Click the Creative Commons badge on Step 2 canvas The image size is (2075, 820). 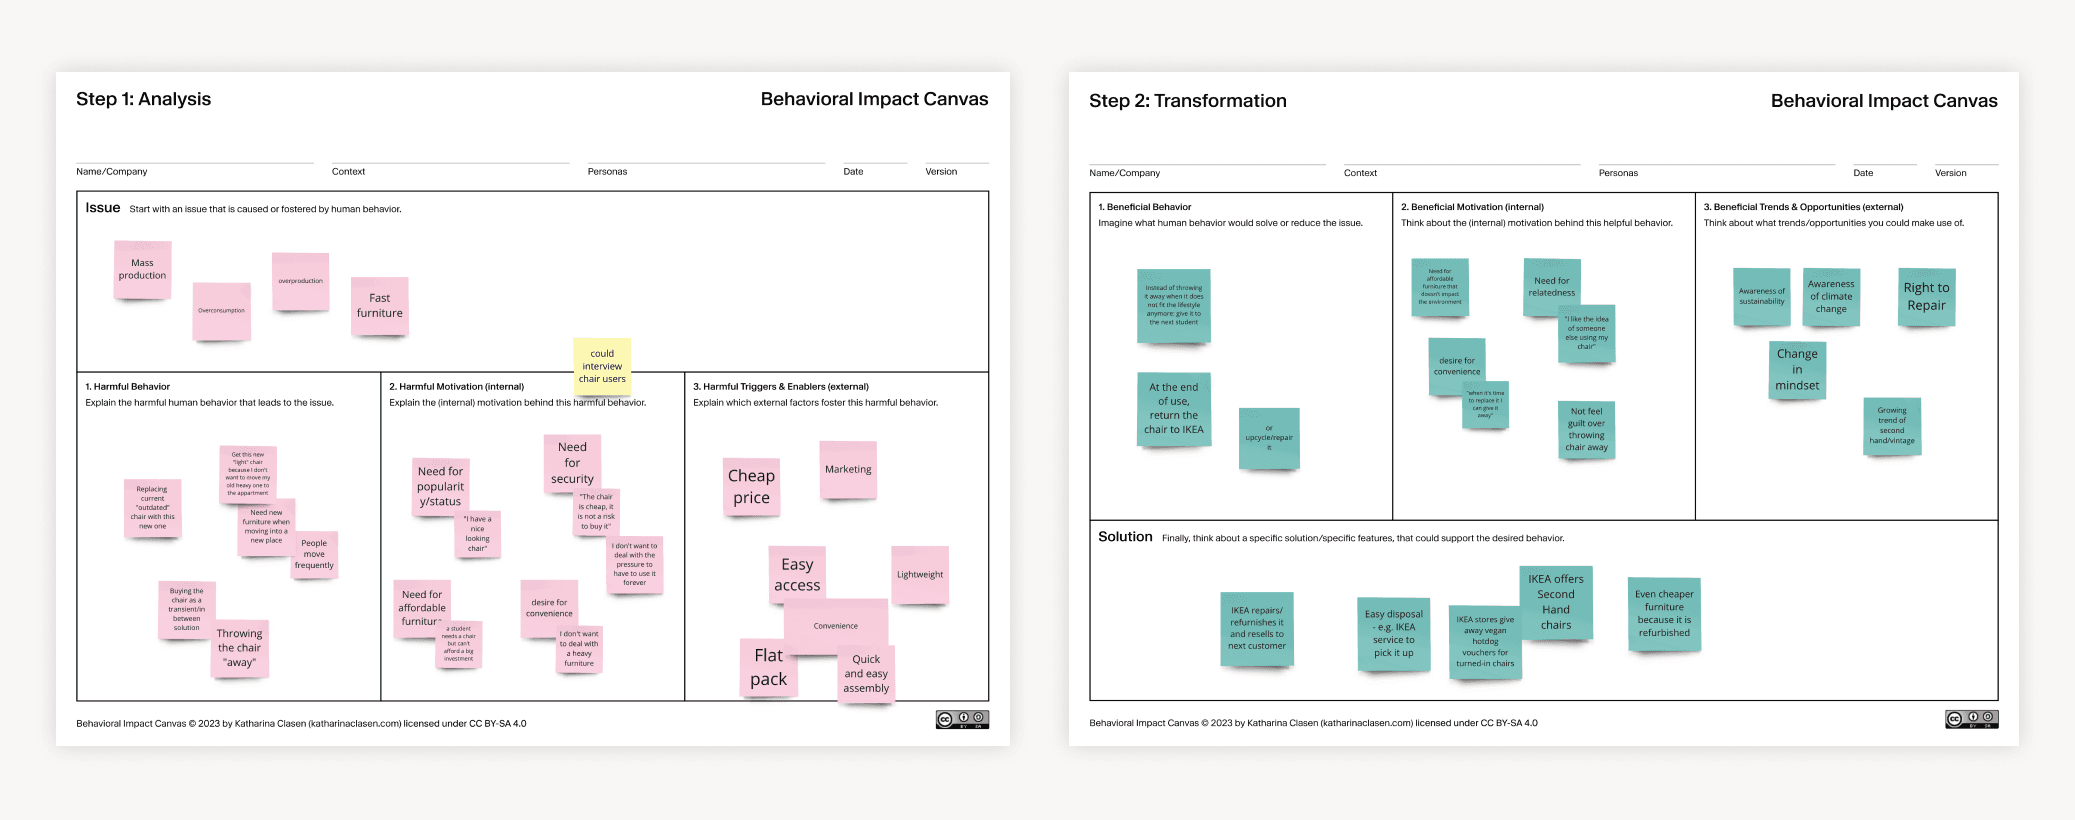[1971, 719]
